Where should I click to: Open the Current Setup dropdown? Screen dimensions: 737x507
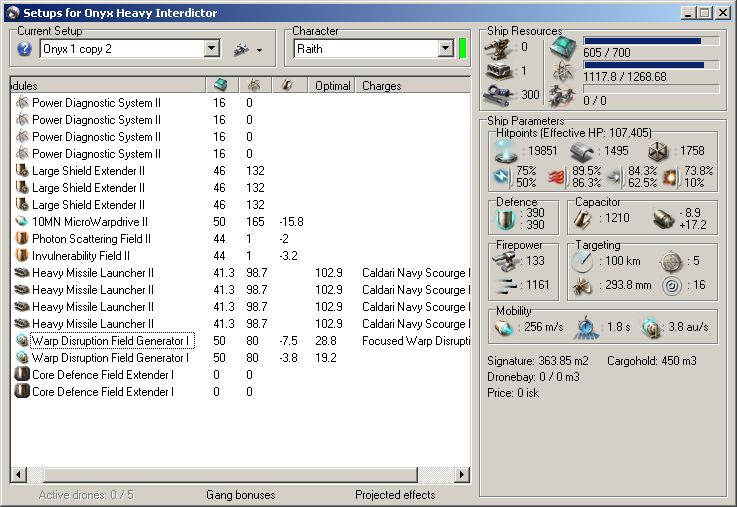[212, 48]
